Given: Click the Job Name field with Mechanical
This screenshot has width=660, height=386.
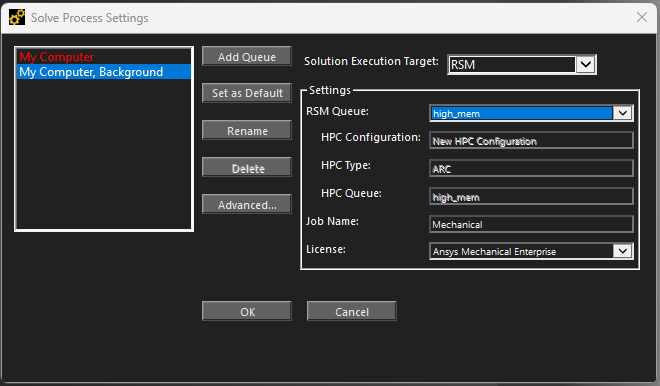Looking at the screenshot, I should click(531, 224).
